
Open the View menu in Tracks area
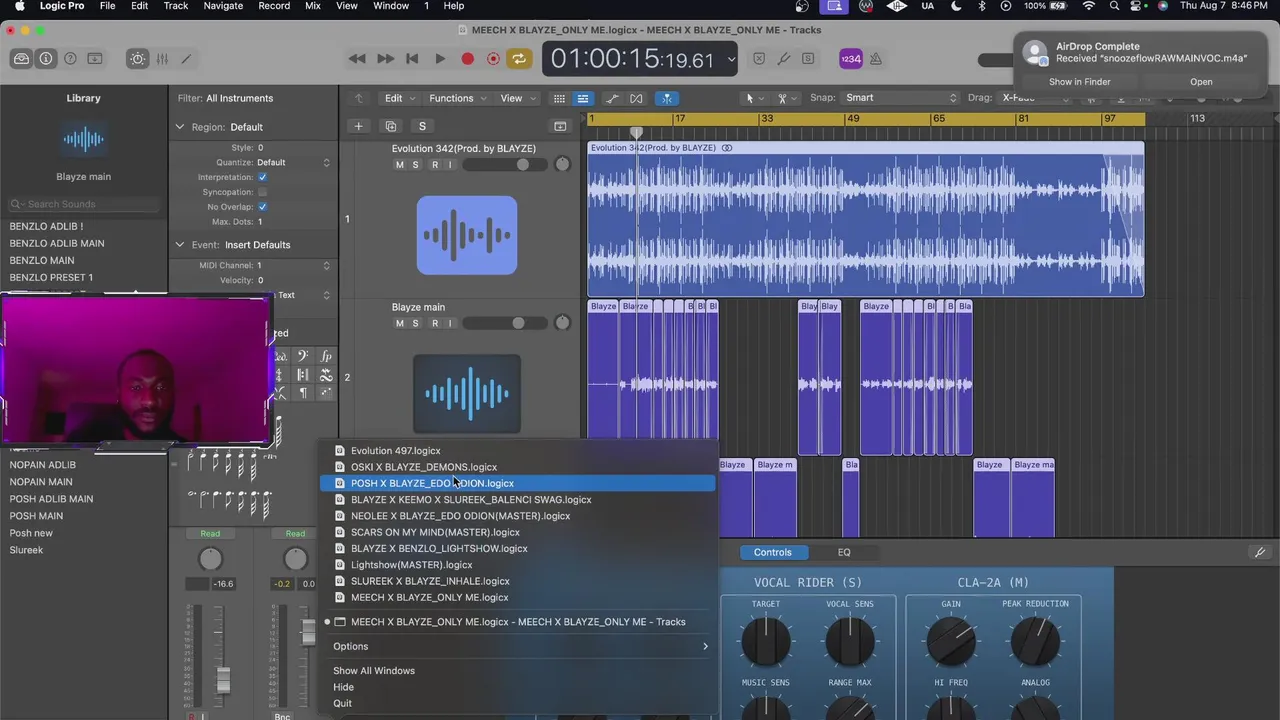point(517,98)
